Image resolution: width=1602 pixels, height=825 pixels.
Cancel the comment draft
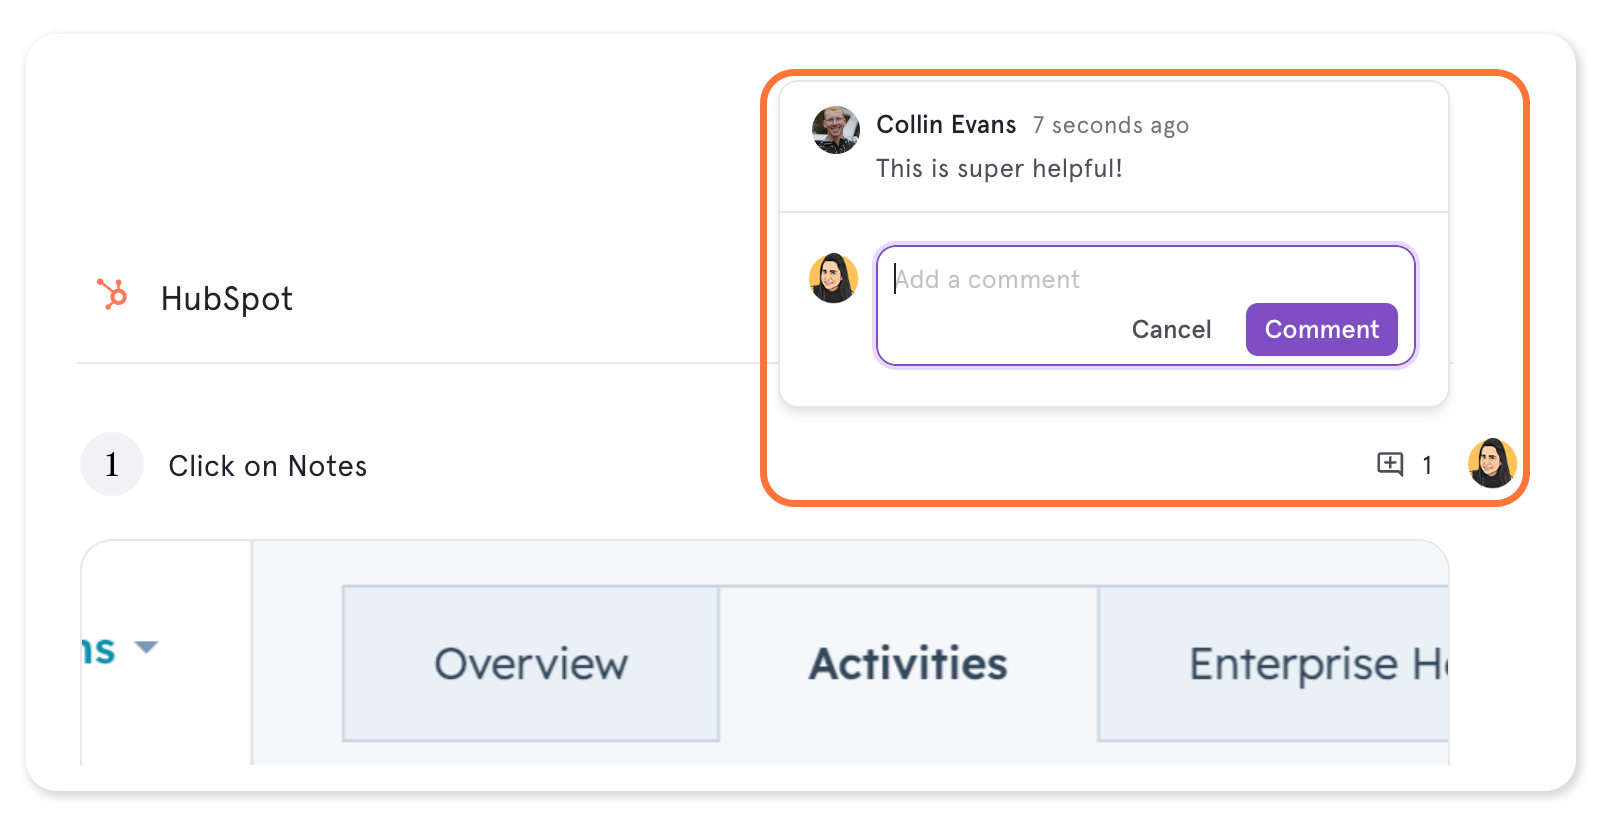click(x=1171, y=329)
